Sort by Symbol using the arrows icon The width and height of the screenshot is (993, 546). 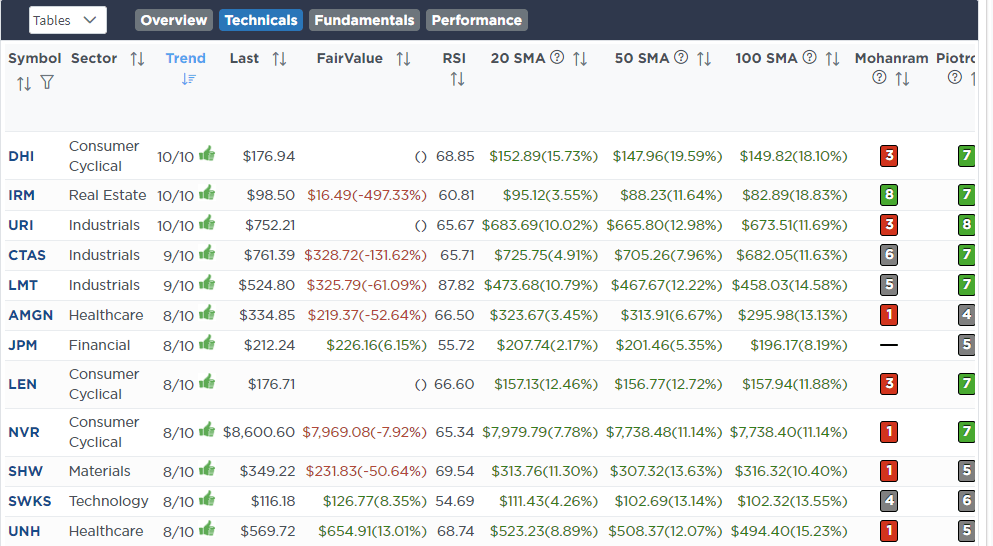point(23,83)
